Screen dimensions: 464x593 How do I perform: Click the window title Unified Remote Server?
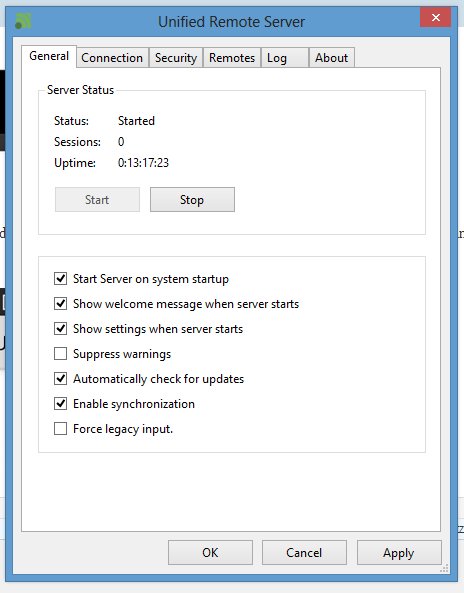click(231, 22)
